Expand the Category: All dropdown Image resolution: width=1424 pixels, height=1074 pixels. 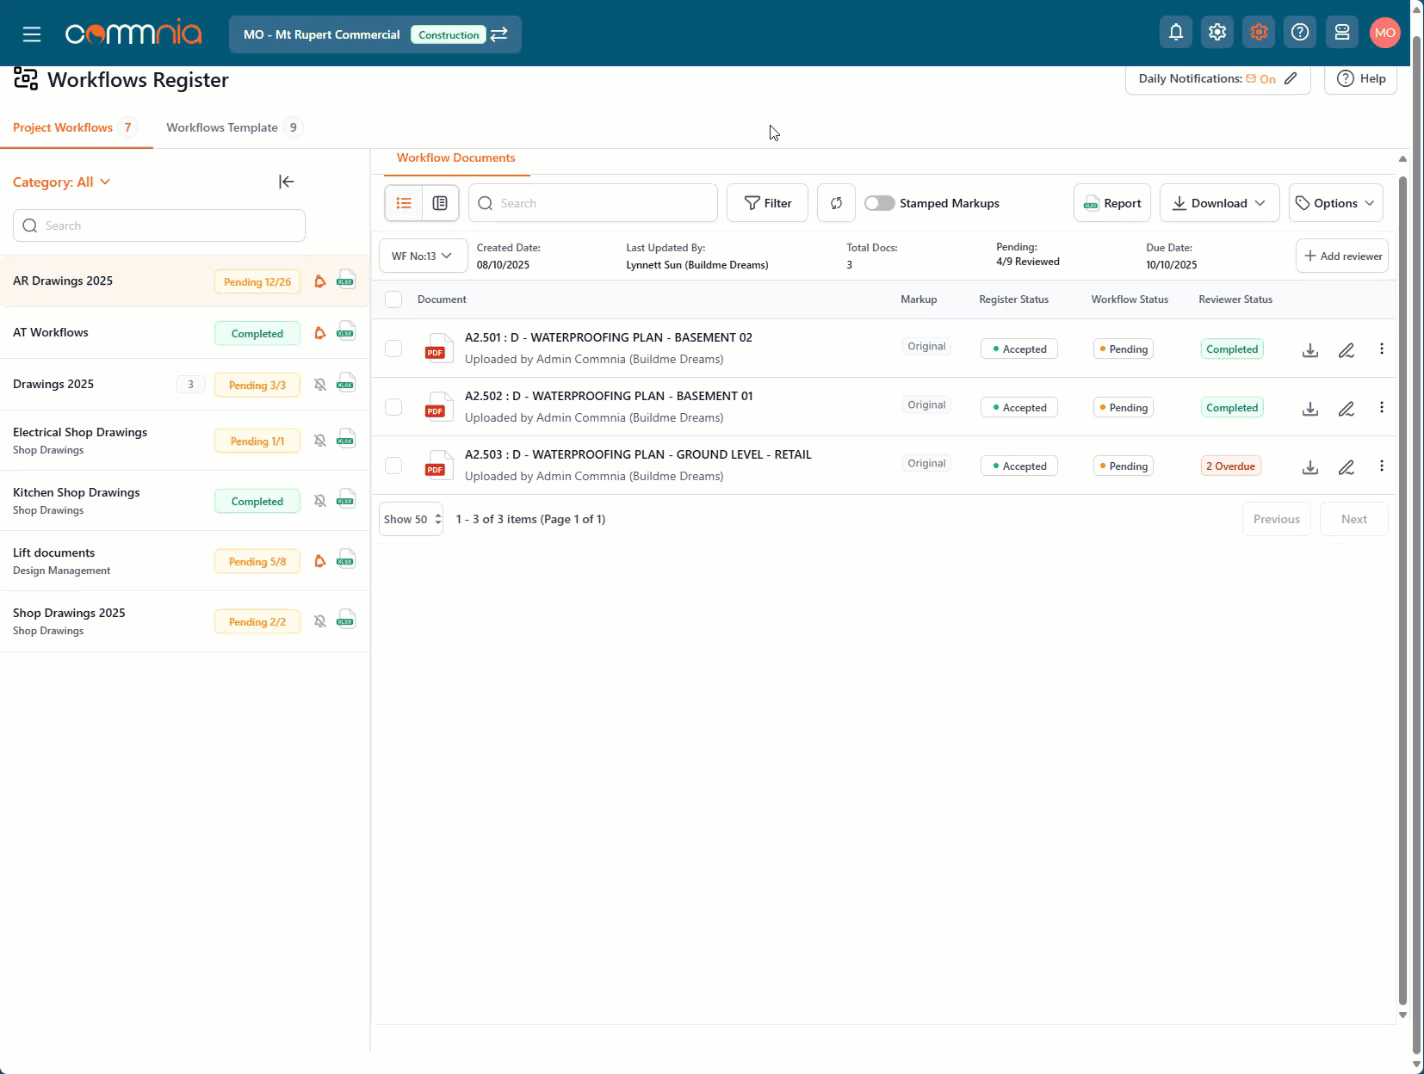(x=62, y=182)
